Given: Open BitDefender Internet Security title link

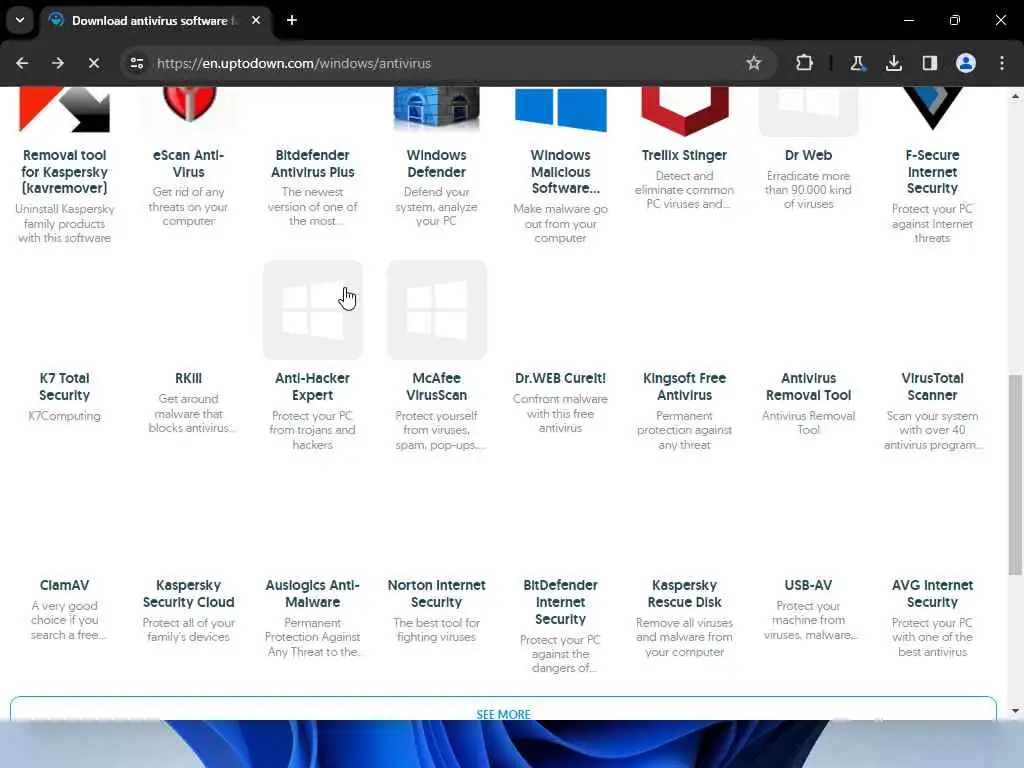Looking at the screenshot, I should (x=560, y=602).
